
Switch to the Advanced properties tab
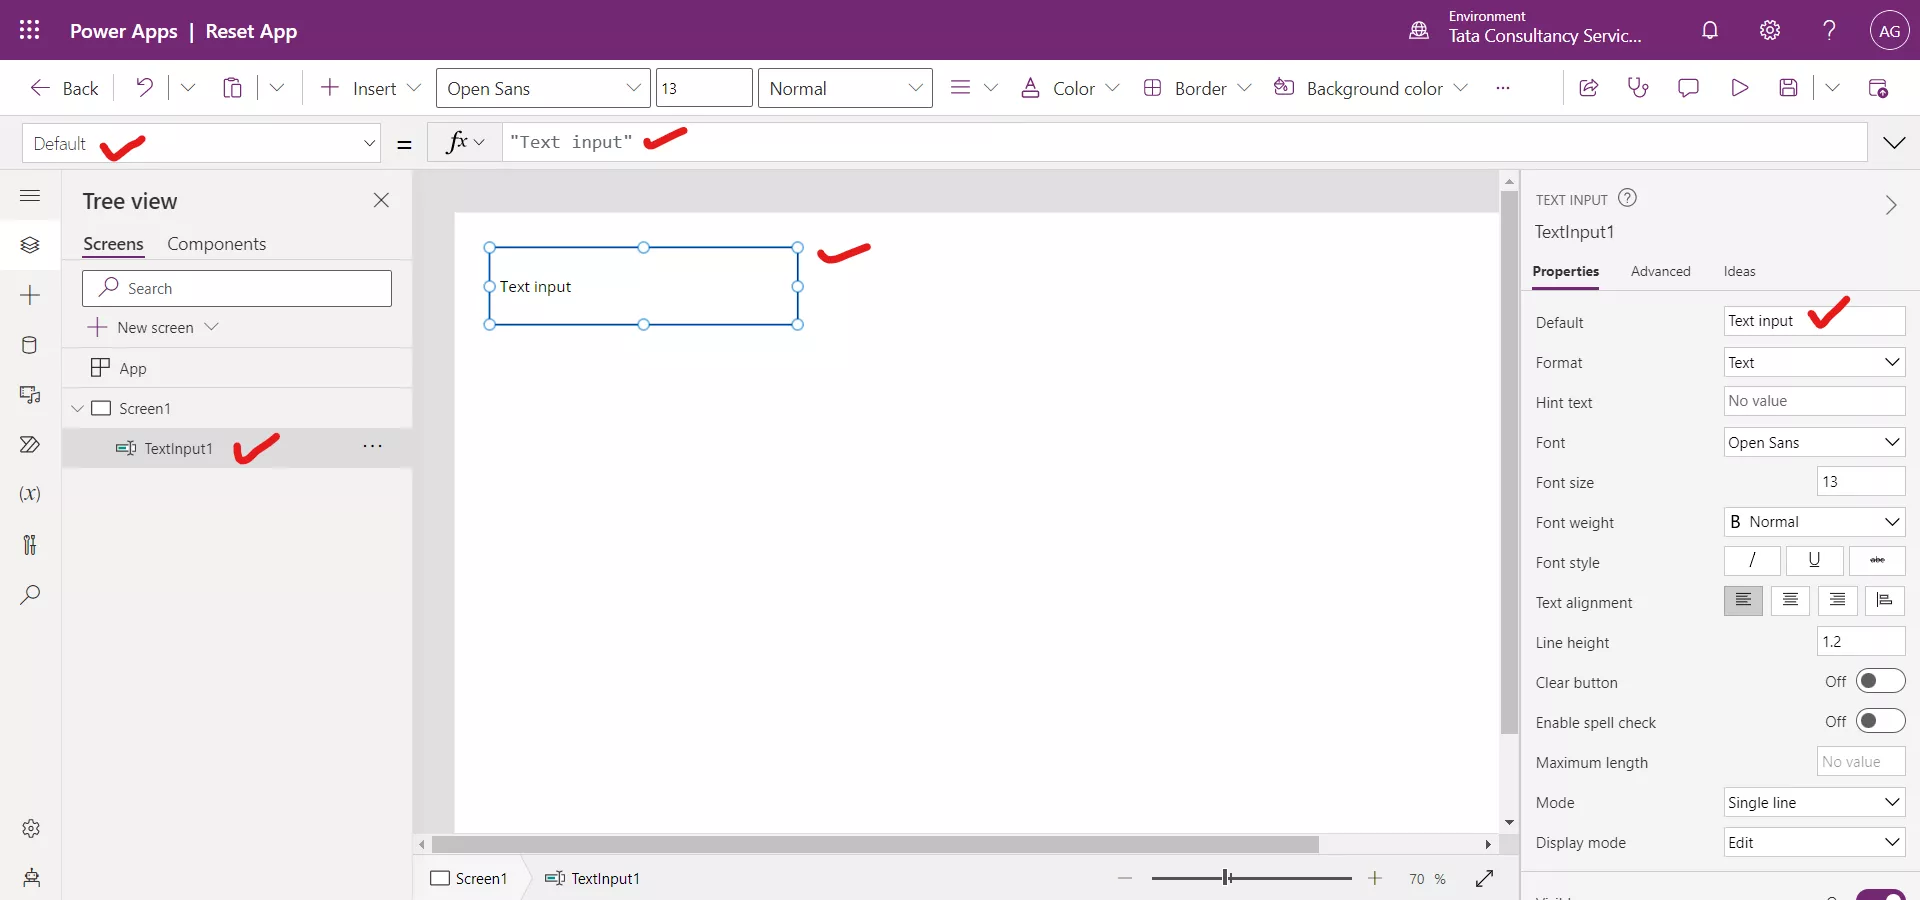click(1661, 271)
